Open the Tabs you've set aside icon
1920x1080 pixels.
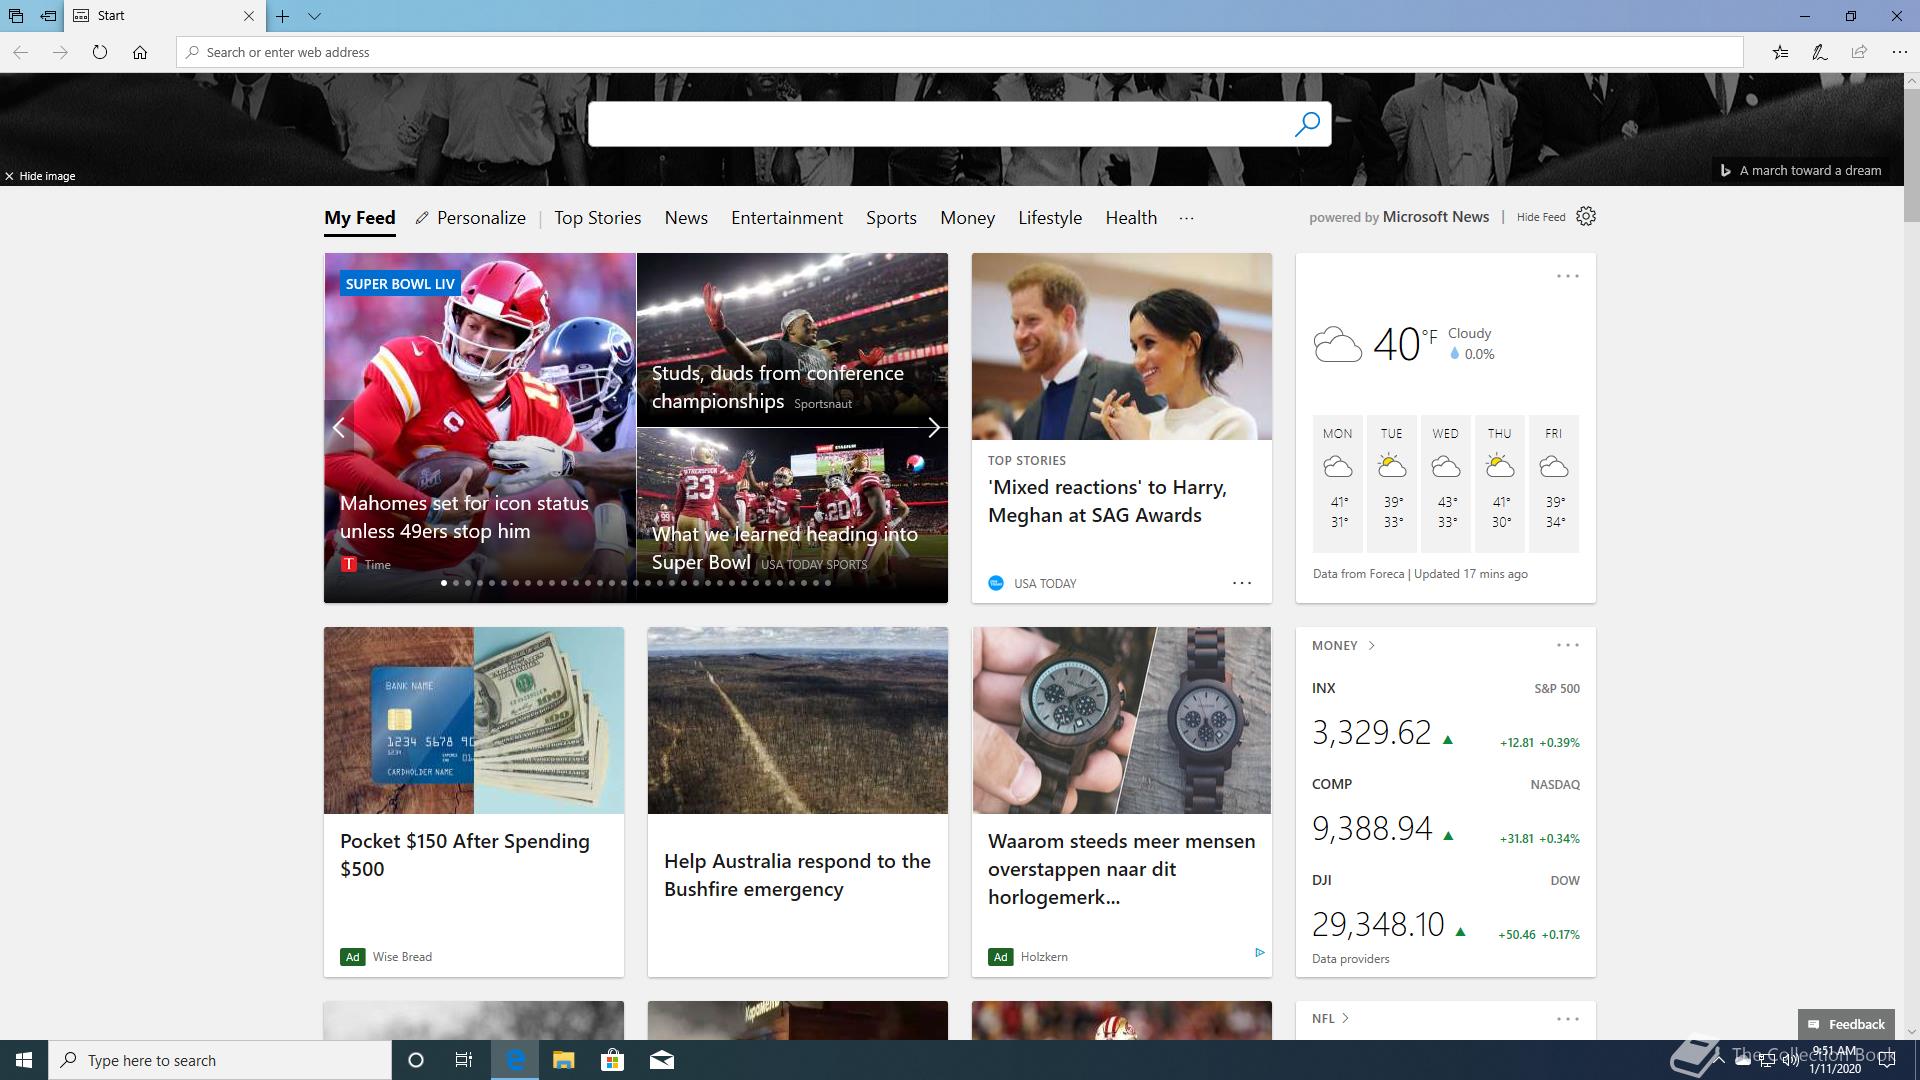16,16
